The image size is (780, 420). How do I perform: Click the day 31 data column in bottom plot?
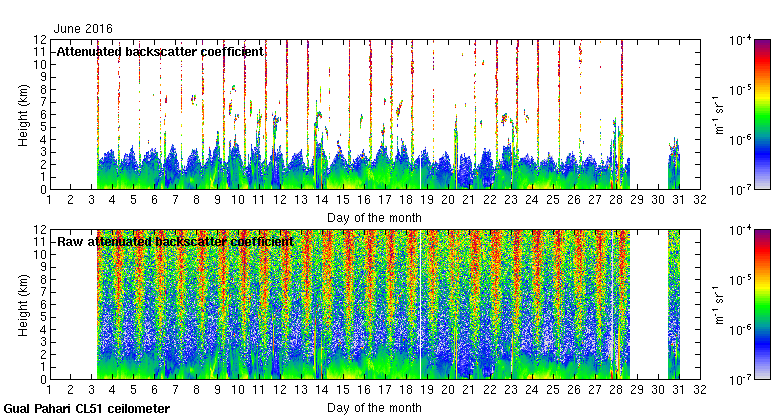click(674, 303)
